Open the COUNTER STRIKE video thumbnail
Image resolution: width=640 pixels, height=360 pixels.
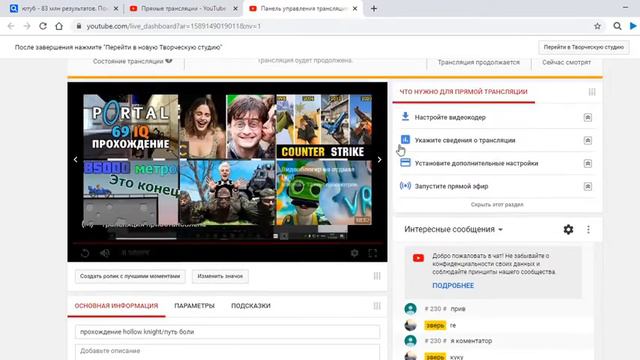(324, 127)
